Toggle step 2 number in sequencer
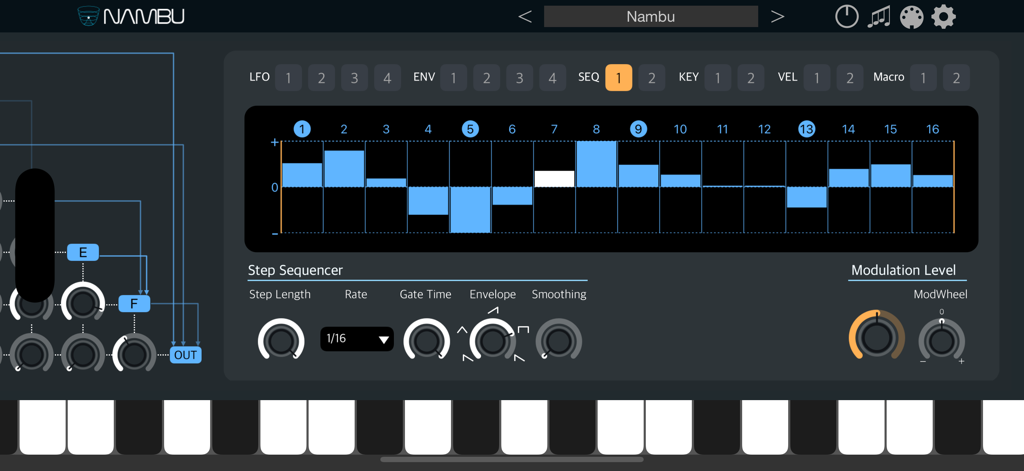 (x=344, y=129)
